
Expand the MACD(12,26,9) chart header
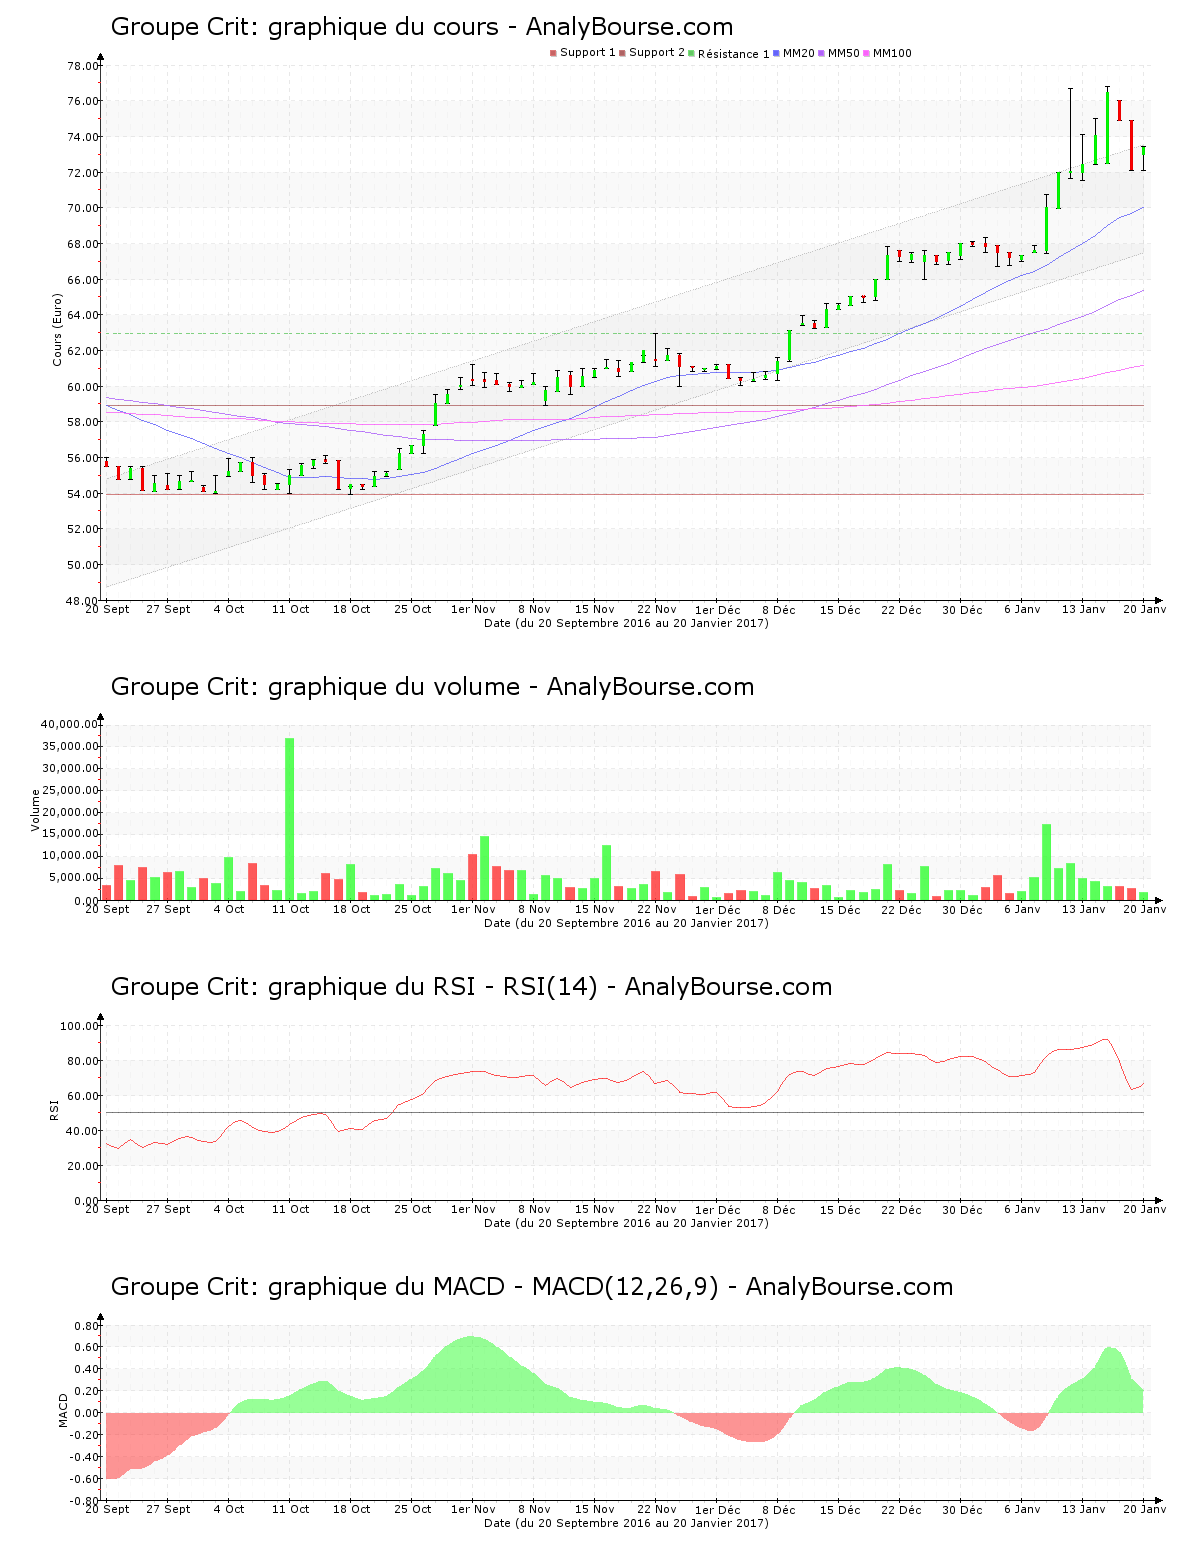pos(530,1288)
